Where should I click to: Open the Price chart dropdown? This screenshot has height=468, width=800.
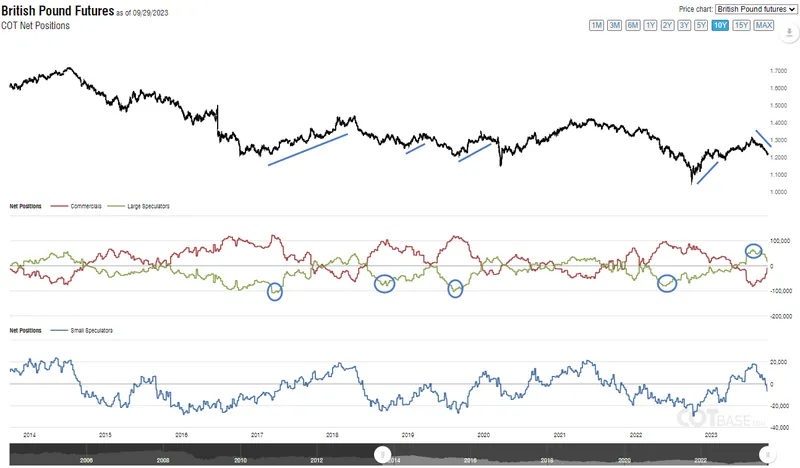click(756, 9)
